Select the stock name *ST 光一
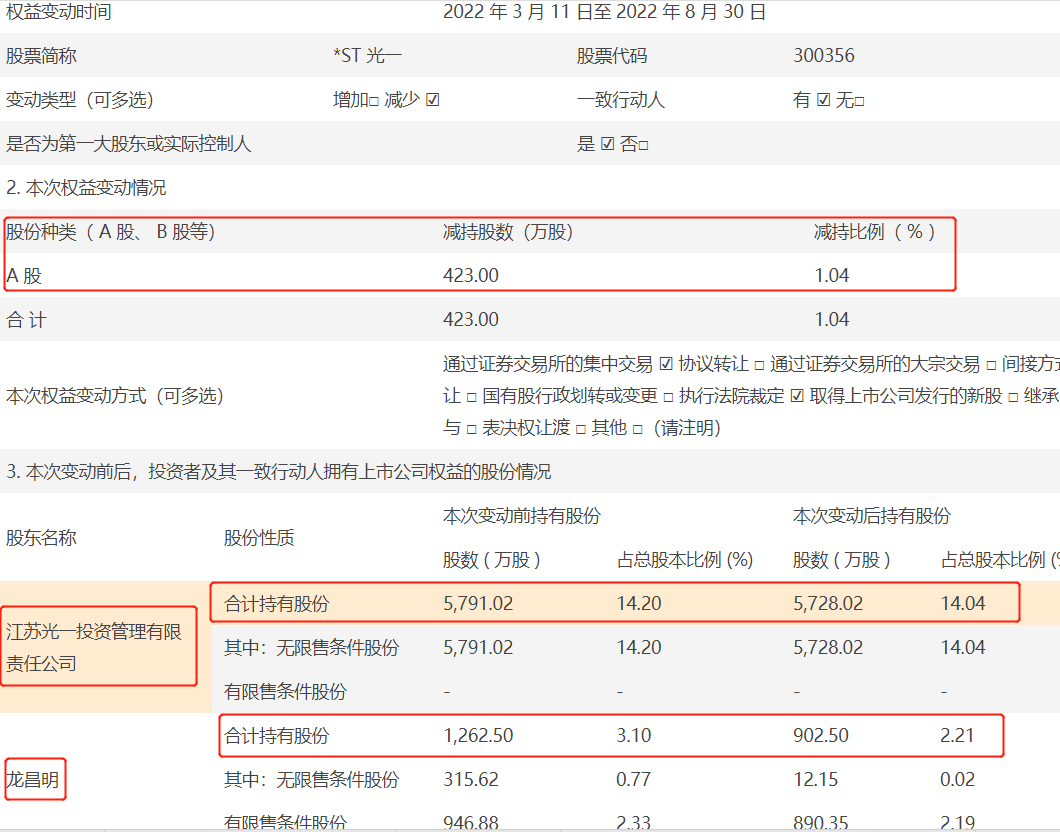The image size is (1060, 832). (x=367, y=55)
